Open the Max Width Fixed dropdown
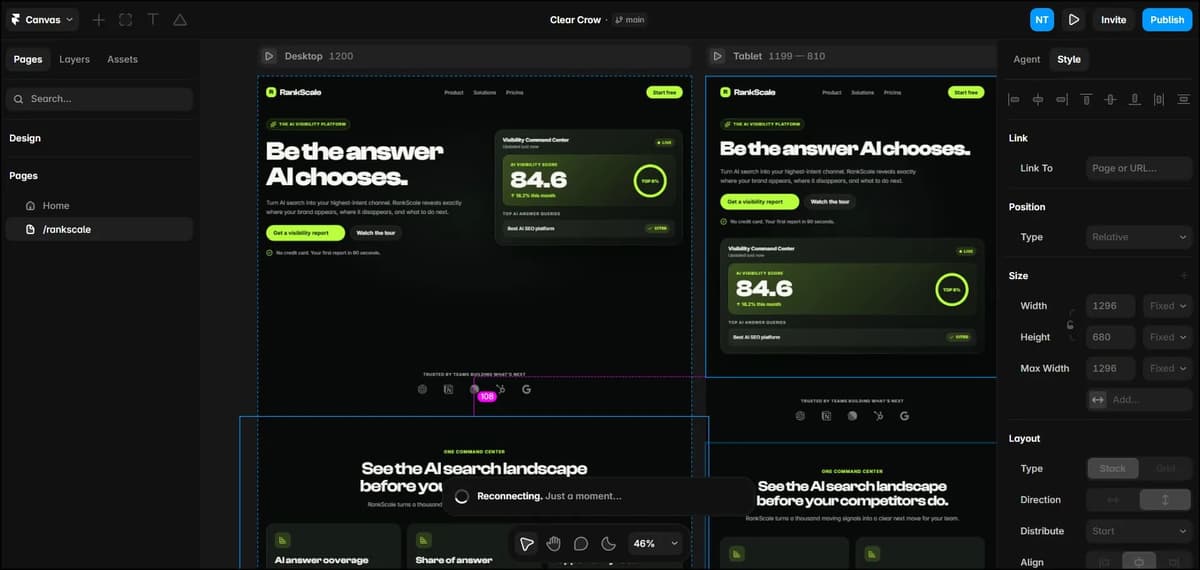Screen dimensions: 1200x570 pos(1167,368)
